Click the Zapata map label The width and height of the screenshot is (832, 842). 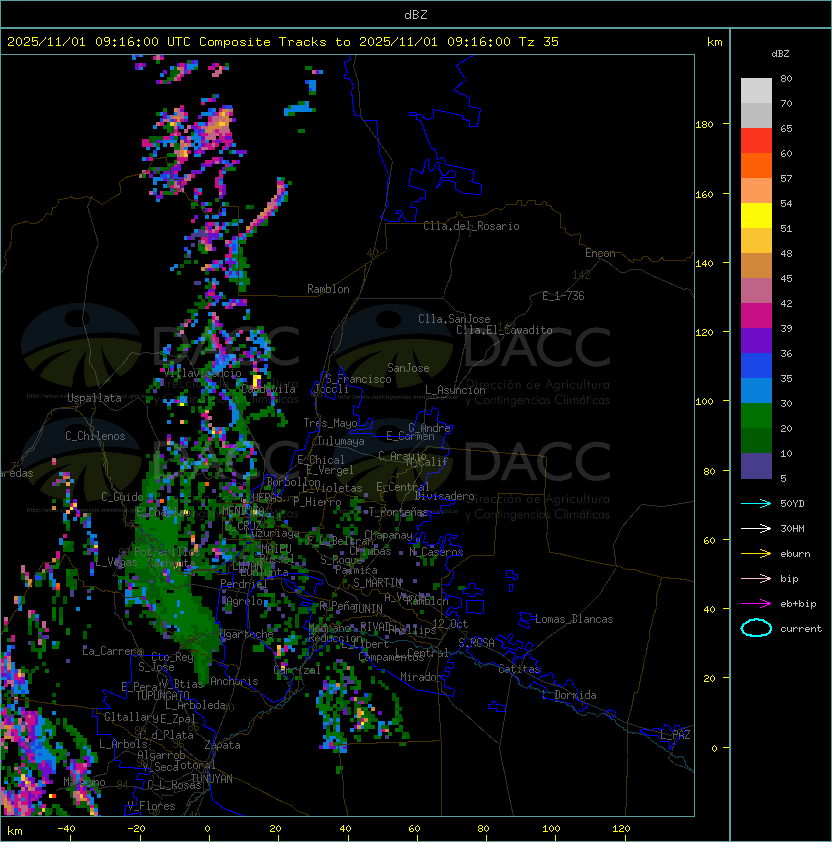(222, 745)
